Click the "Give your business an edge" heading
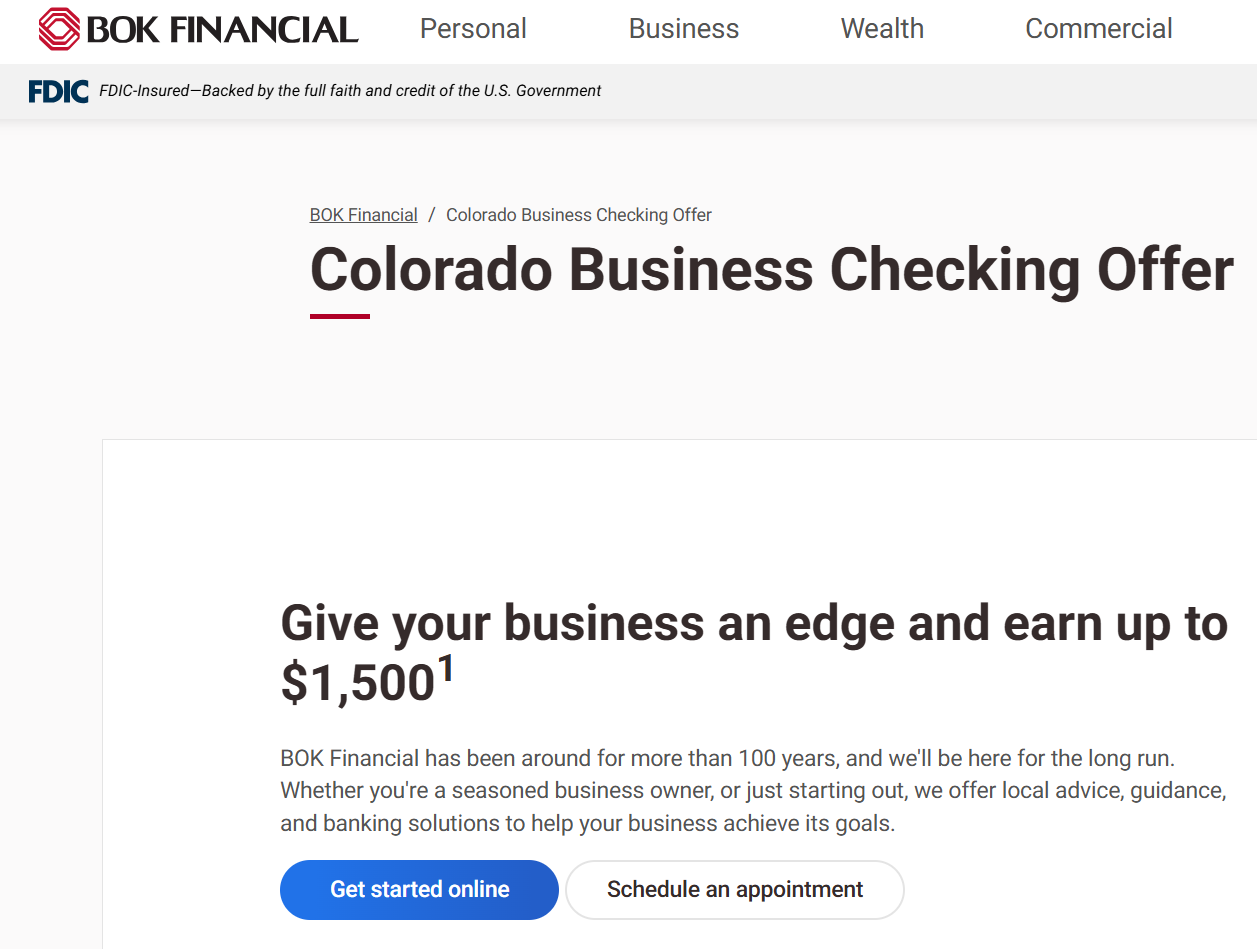The image size is (1257, 949). (x=754, y=623)
